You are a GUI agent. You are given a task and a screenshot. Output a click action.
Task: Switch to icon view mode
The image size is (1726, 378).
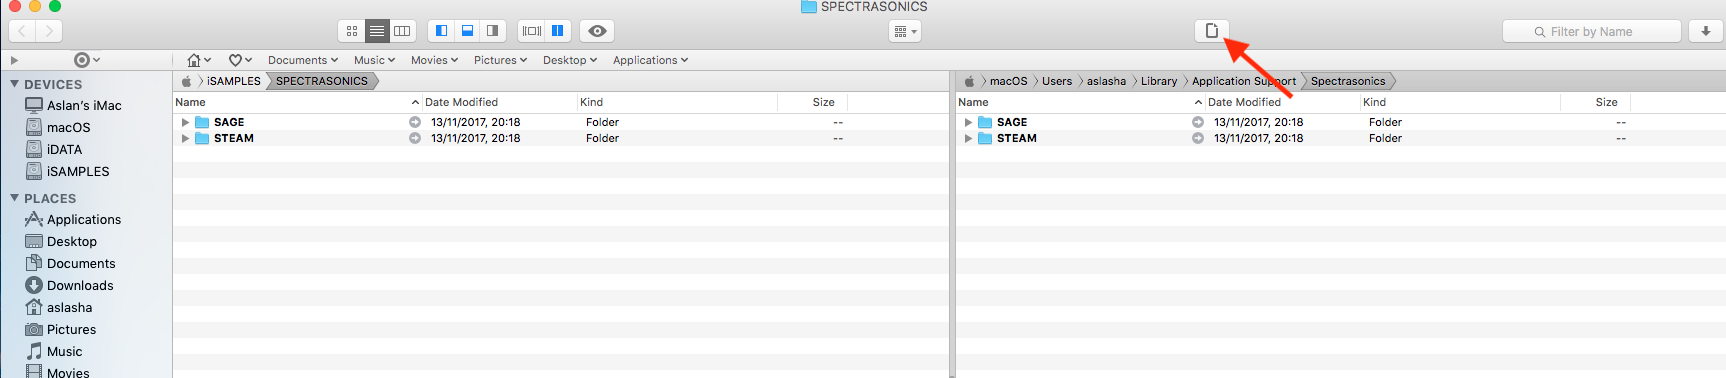click(351, 31)
